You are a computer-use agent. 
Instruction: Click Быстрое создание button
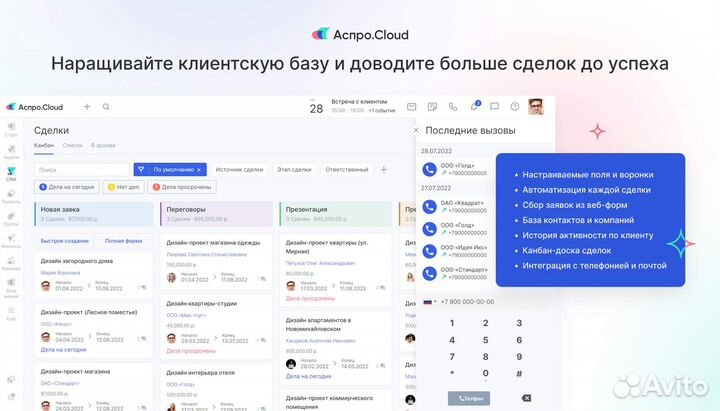pyautogui.click(x=65, y=241)
